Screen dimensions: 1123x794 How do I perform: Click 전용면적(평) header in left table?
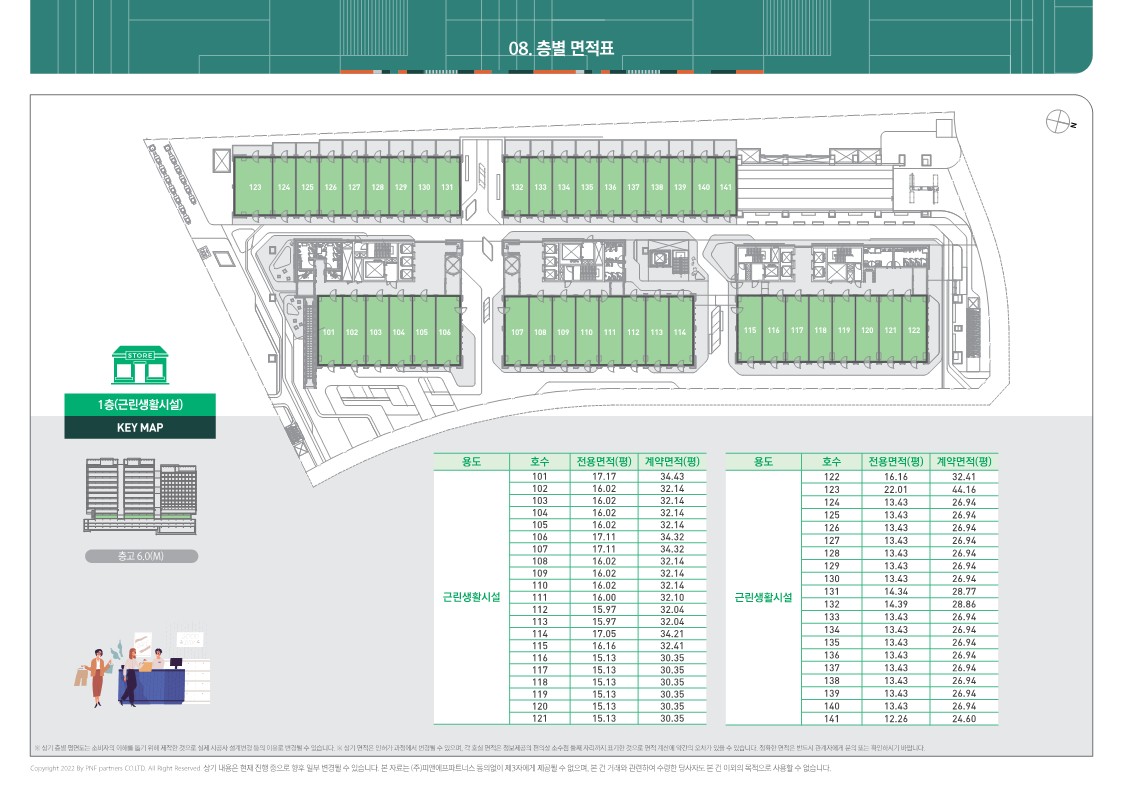point(604,462)
